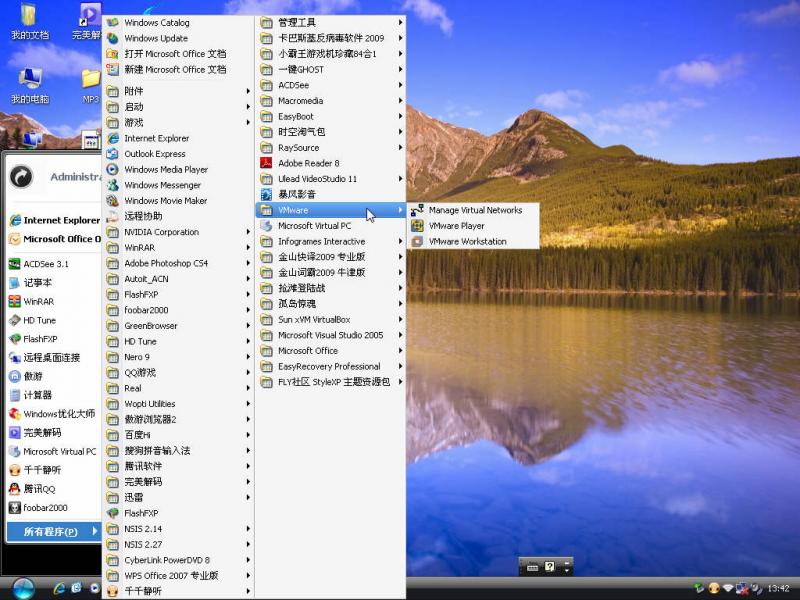This screenshot has width=800, height=600.
Task: Click 所有程序(P) button
Action: pyautogui.click(x=54, y=532)
